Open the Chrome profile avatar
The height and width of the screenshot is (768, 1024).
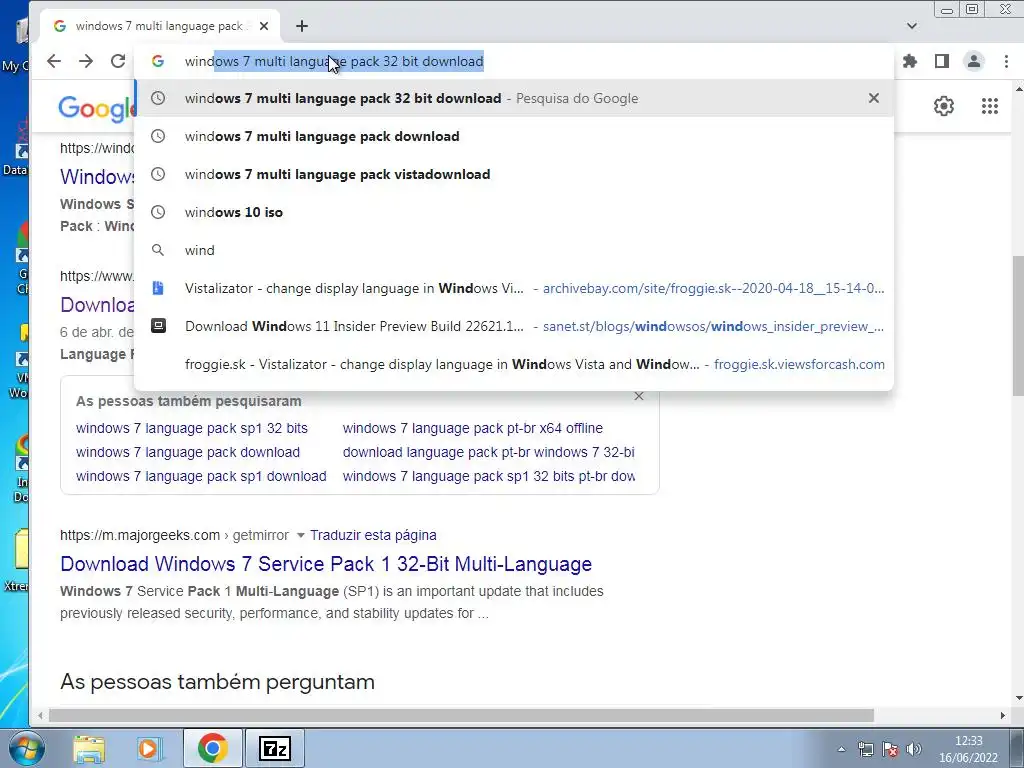[x=974, y=61]
